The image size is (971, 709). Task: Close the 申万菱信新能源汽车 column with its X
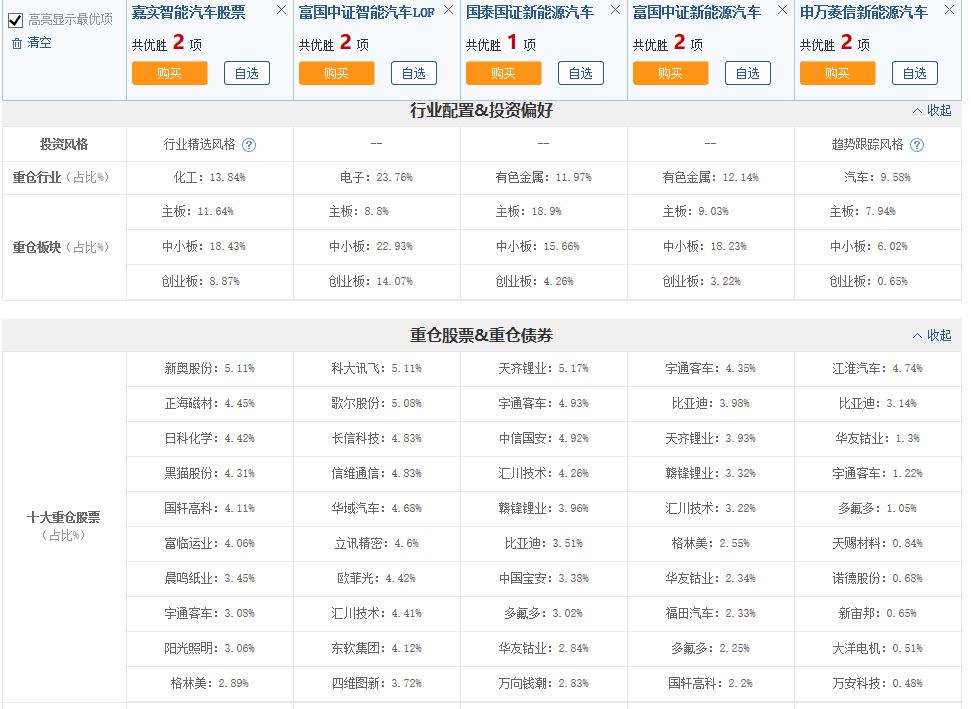coord(949,10)
